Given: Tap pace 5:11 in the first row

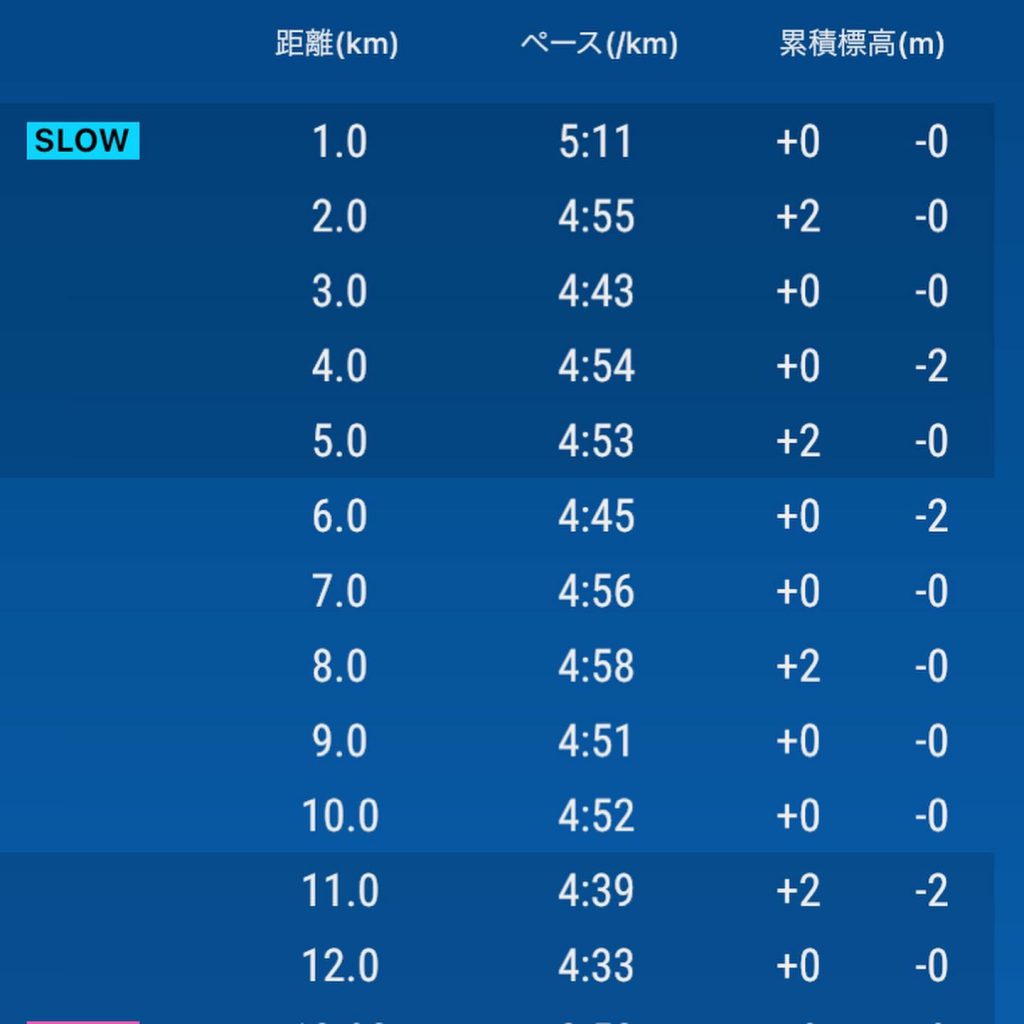Looking at the screenshot, I should pyautogui.click(x=596, y=141).
